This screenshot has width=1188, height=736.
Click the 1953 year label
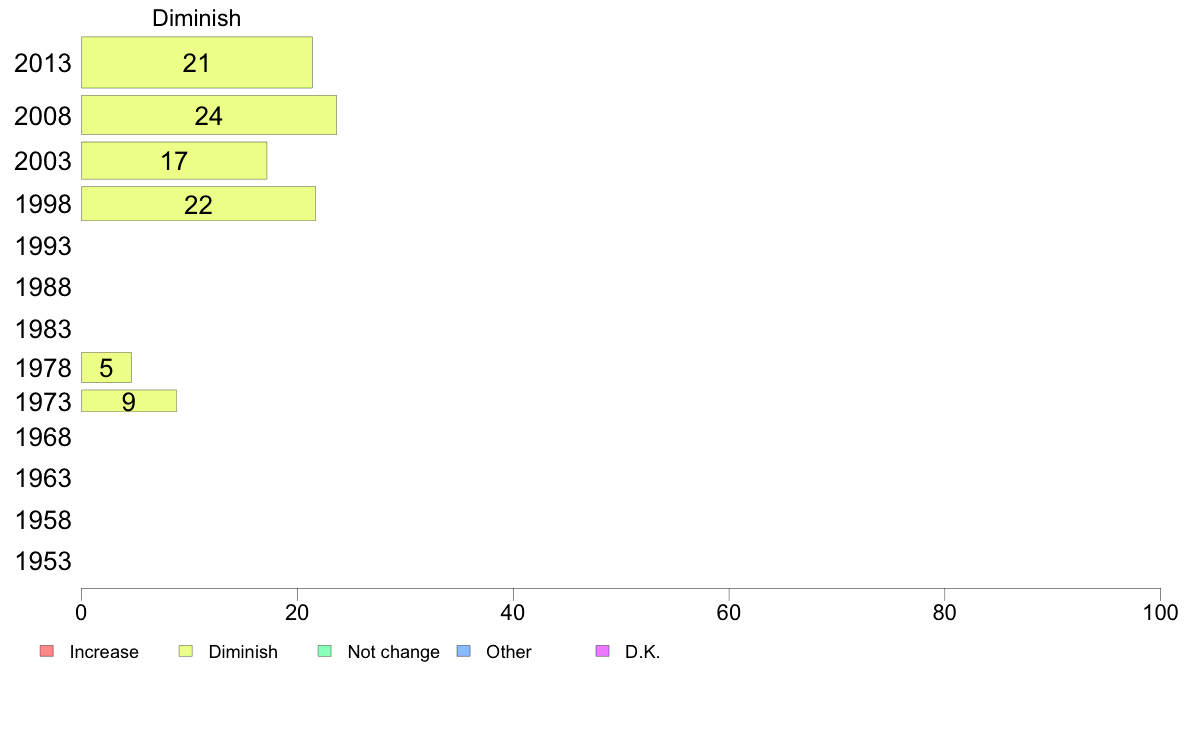pos(43,561)
